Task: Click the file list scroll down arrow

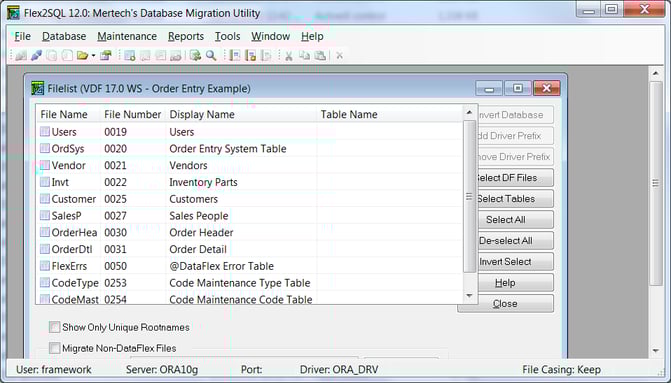Action: click(469, 296)
